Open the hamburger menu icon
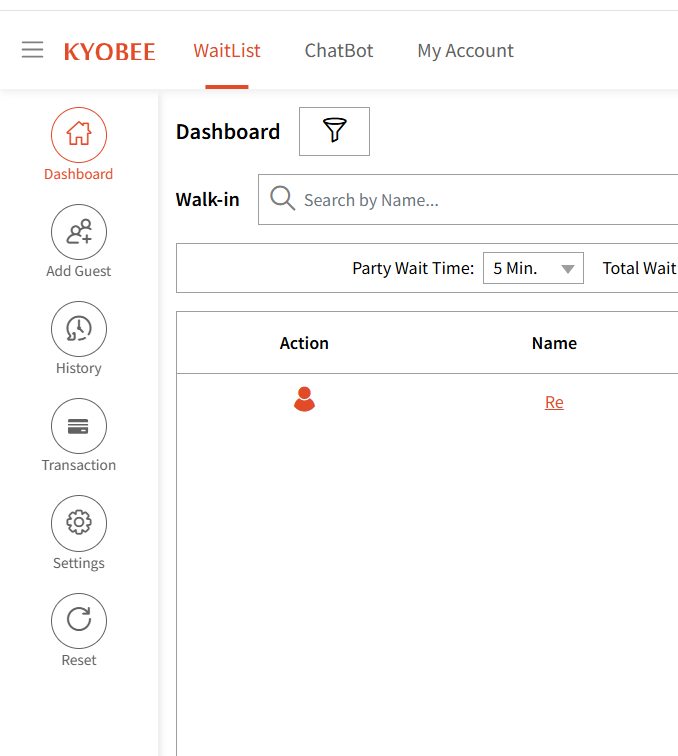Viewport: 678px width, 756px height. [32, 50]
